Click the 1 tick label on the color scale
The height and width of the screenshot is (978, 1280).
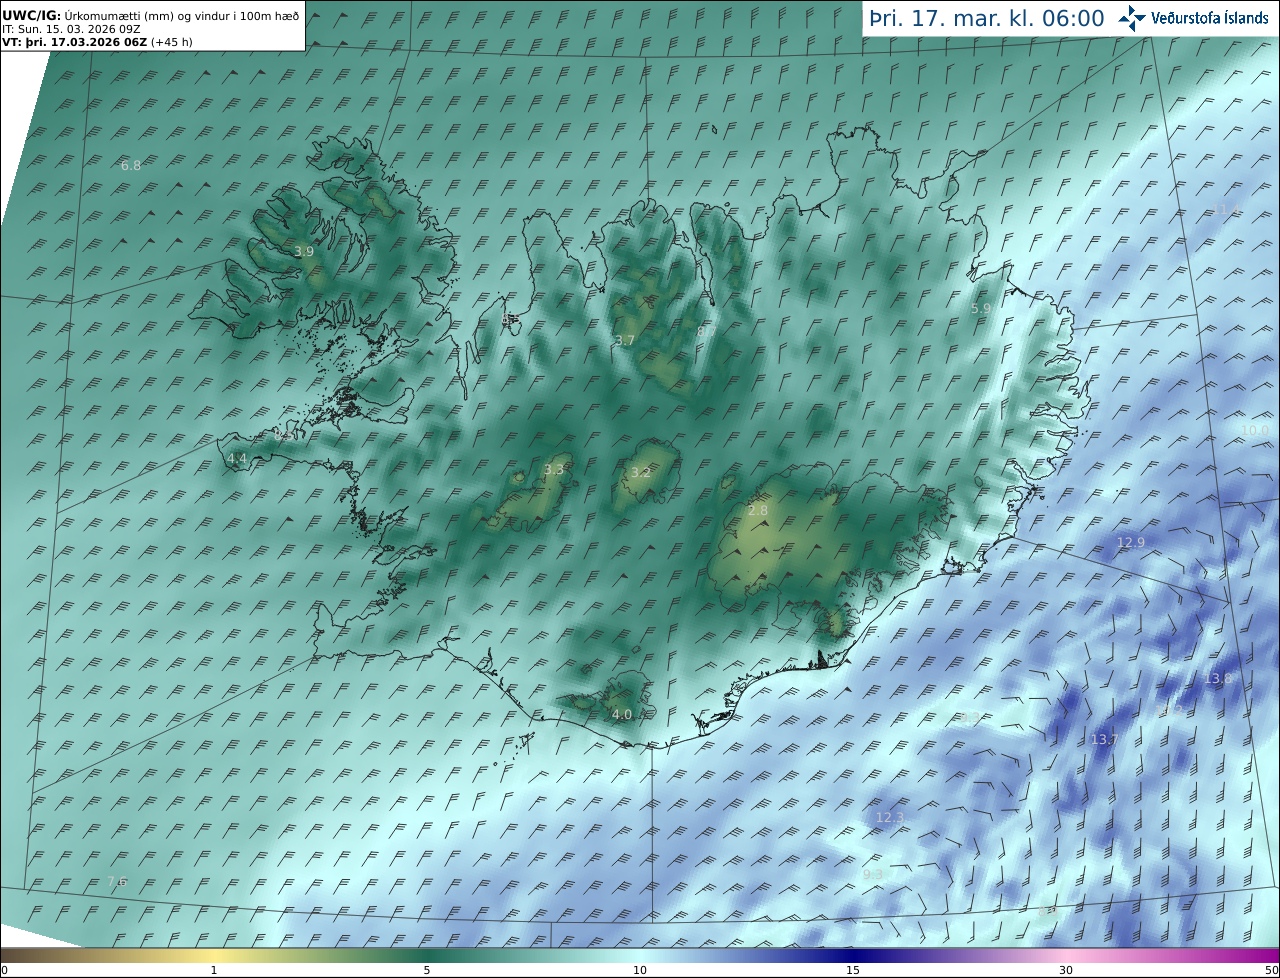click(214, 970)
